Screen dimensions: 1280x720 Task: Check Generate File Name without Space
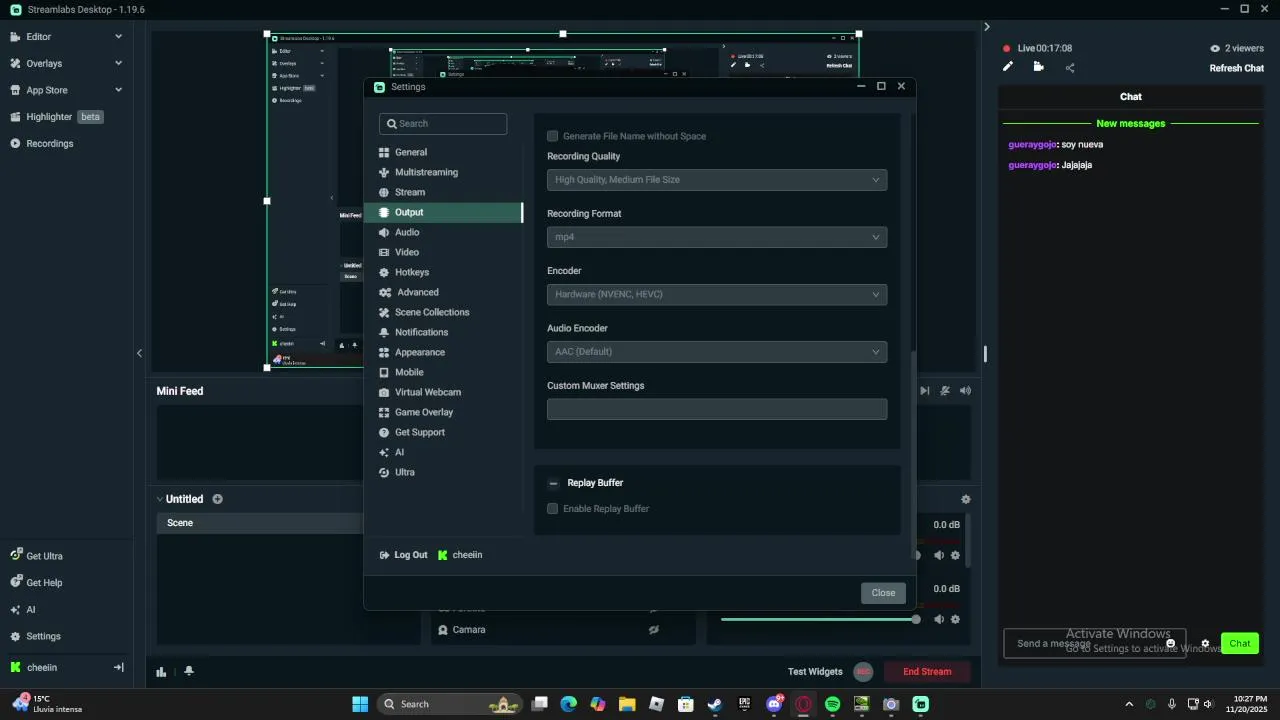pyautogui.click(x=552, y=136)
